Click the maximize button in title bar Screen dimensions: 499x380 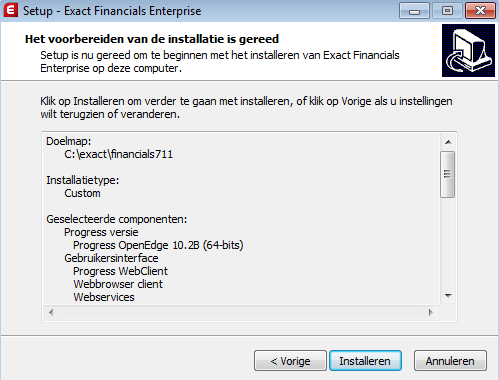tap(447, 11)
